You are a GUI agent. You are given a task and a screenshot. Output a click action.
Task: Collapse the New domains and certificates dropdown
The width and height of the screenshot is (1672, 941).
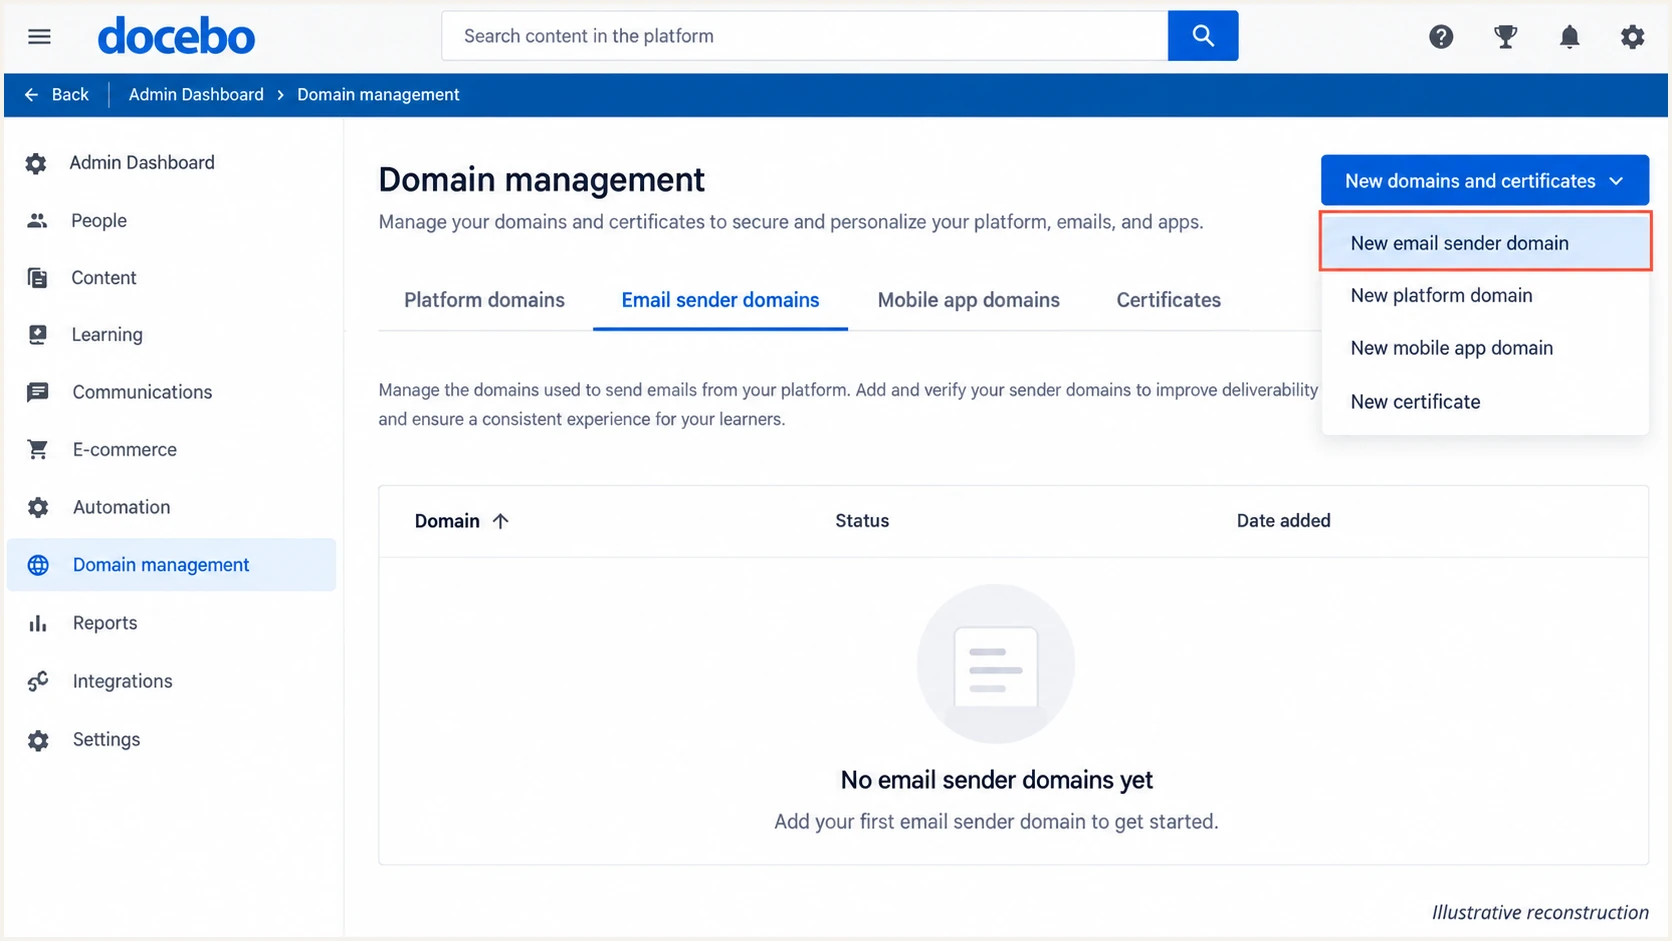coord(1484,180)
